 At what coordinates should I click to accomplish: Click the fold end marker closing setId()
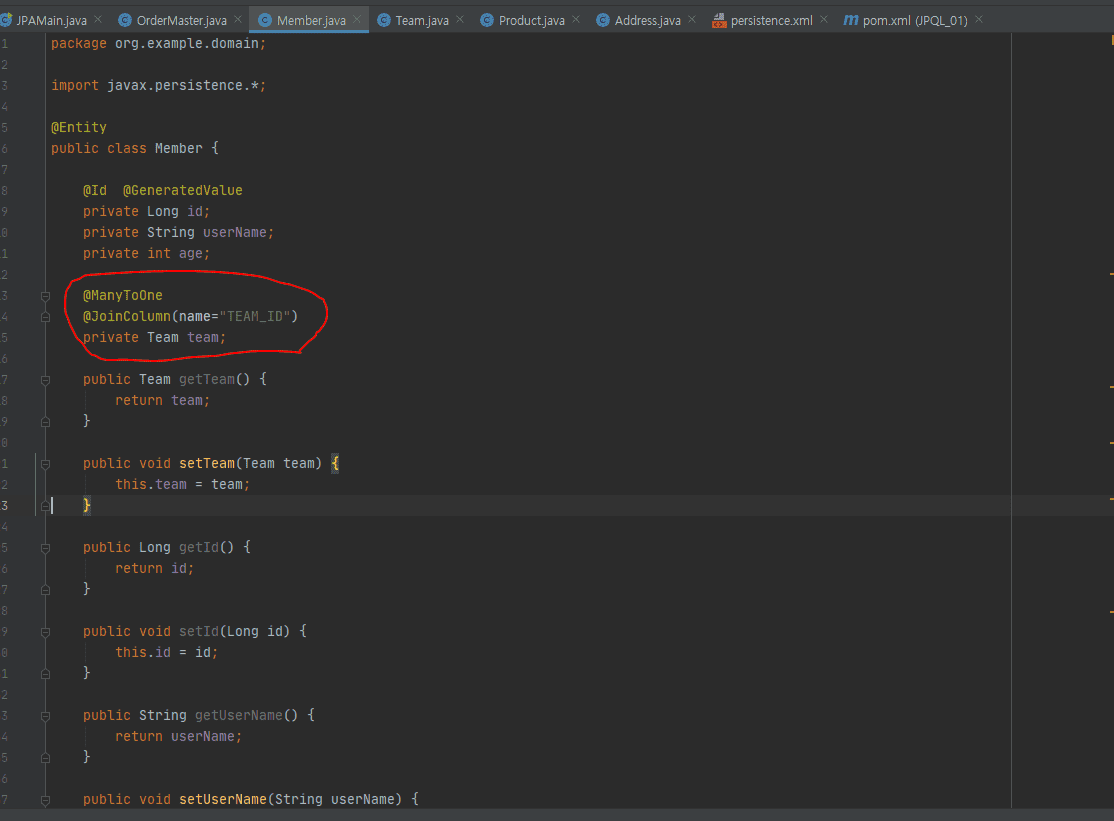(45, 674)
